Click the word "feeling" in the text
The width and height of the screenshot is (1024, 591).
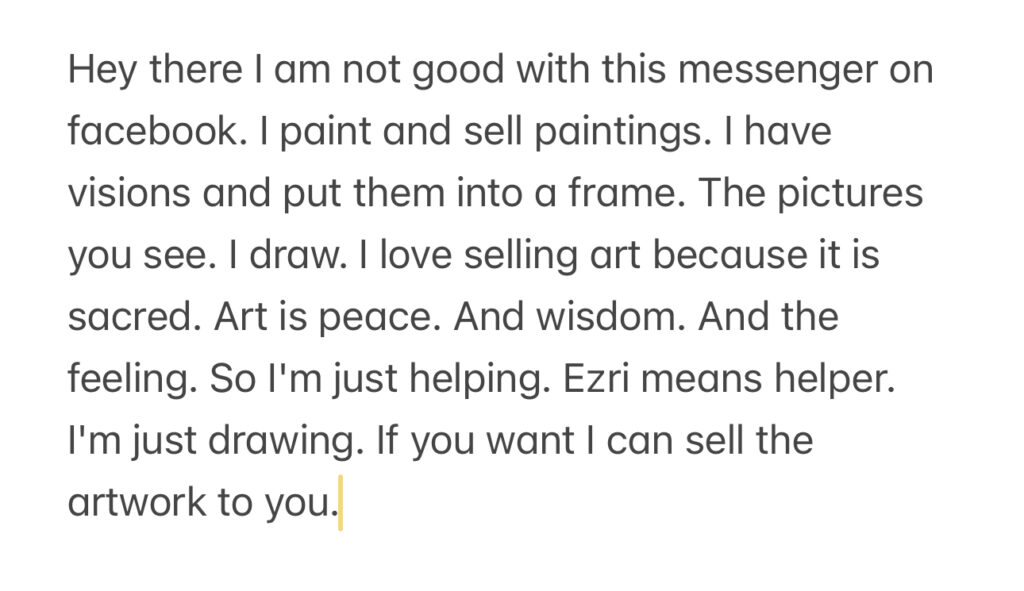[128, 379]
